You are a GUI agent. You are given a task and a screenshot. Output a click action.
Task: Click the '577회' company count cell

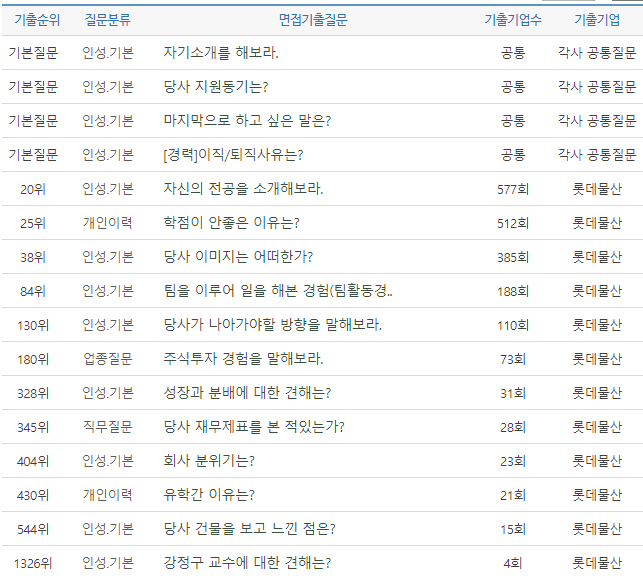512,189
